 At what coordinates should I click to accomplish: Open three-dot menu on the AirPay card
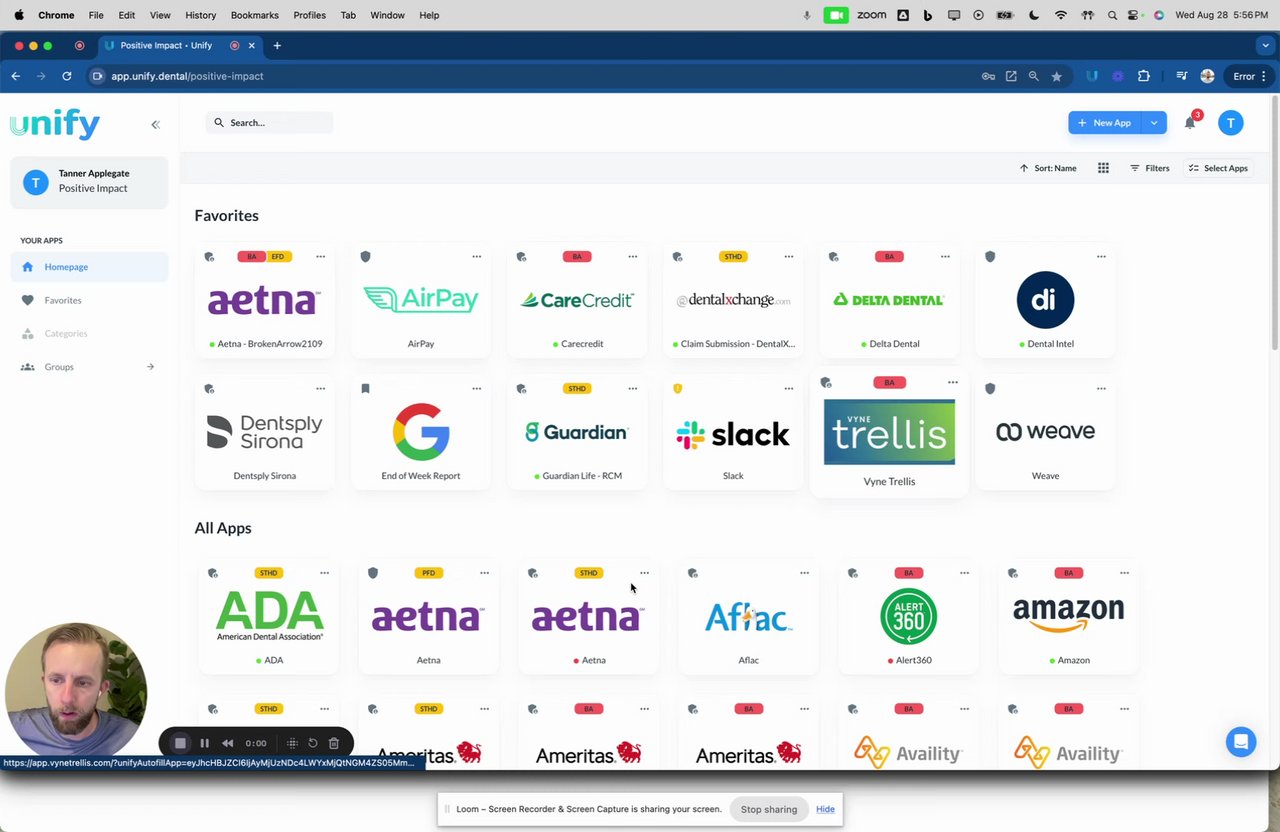pyautogui.click(x=476, y=257)
